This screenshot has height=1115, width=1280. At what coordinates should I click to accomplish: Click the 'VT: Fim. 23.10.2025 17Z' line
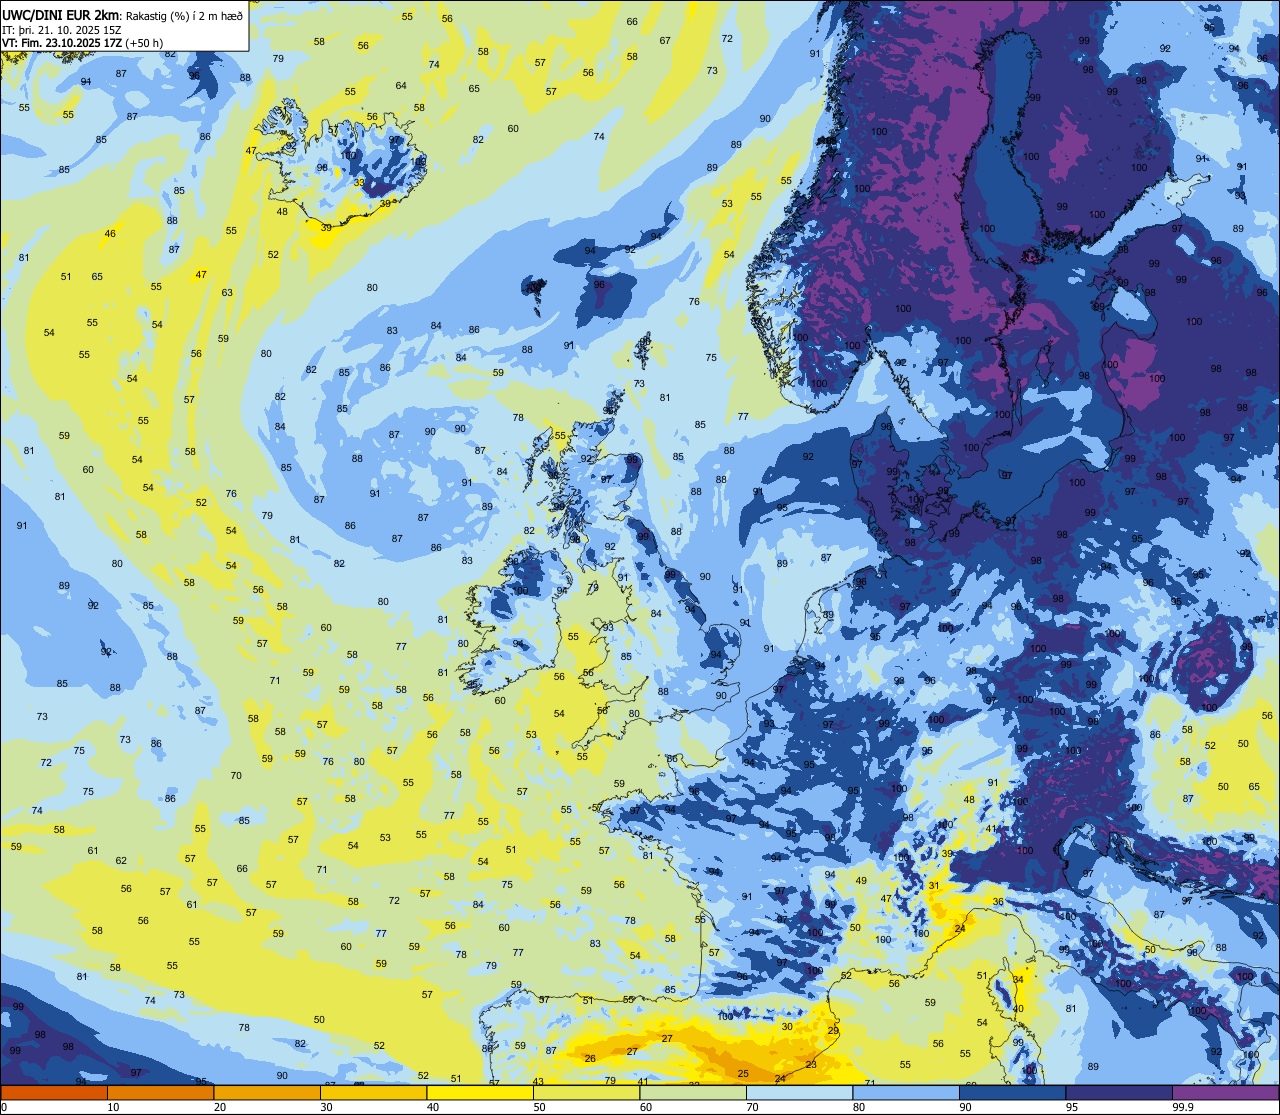pos(62,43)
